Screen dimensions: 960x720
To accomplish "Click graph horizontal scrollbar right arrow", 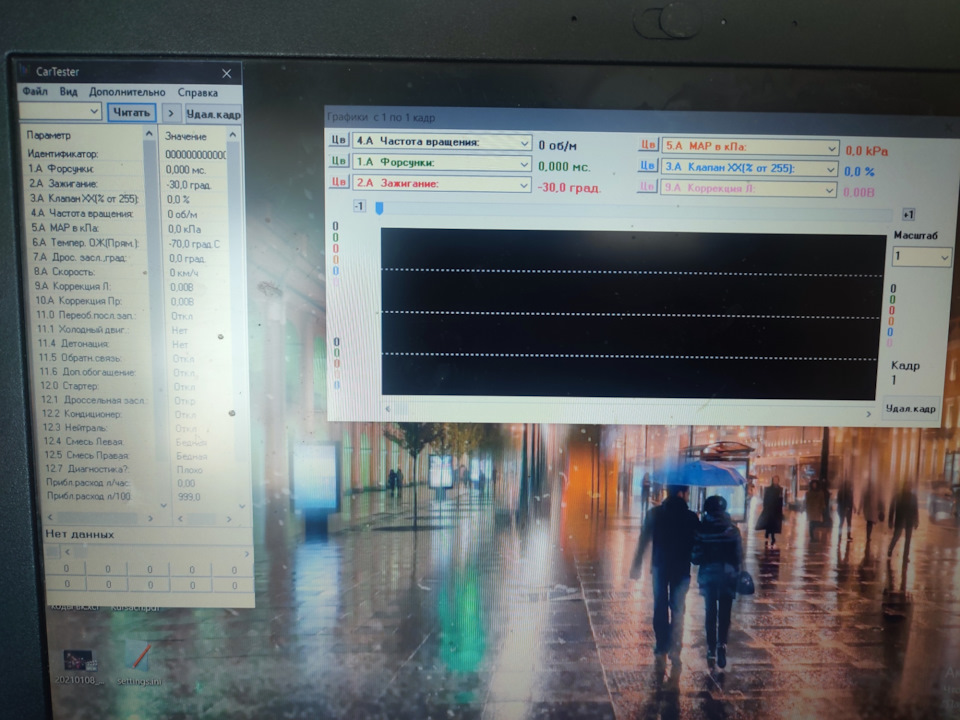I will (x=868, y=414).
